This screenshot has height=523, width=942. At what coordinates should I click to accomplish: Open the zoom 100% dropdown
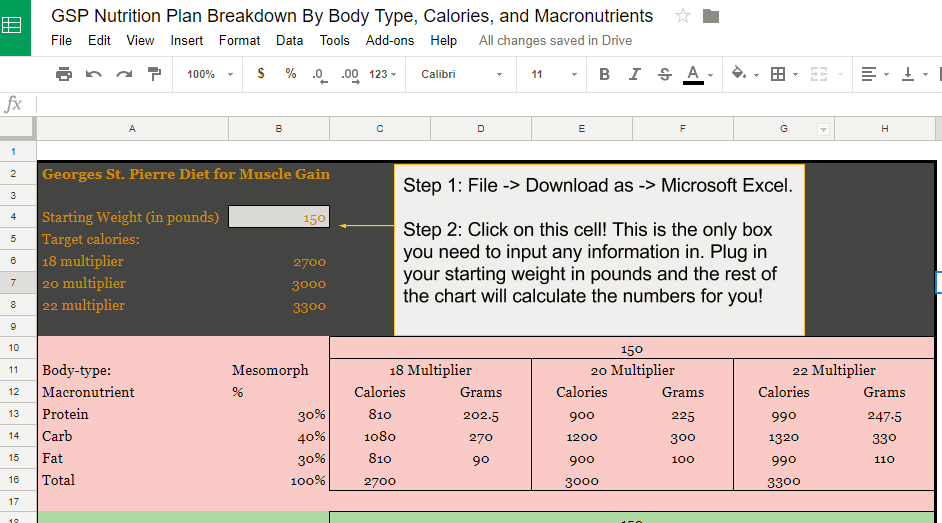209,74
